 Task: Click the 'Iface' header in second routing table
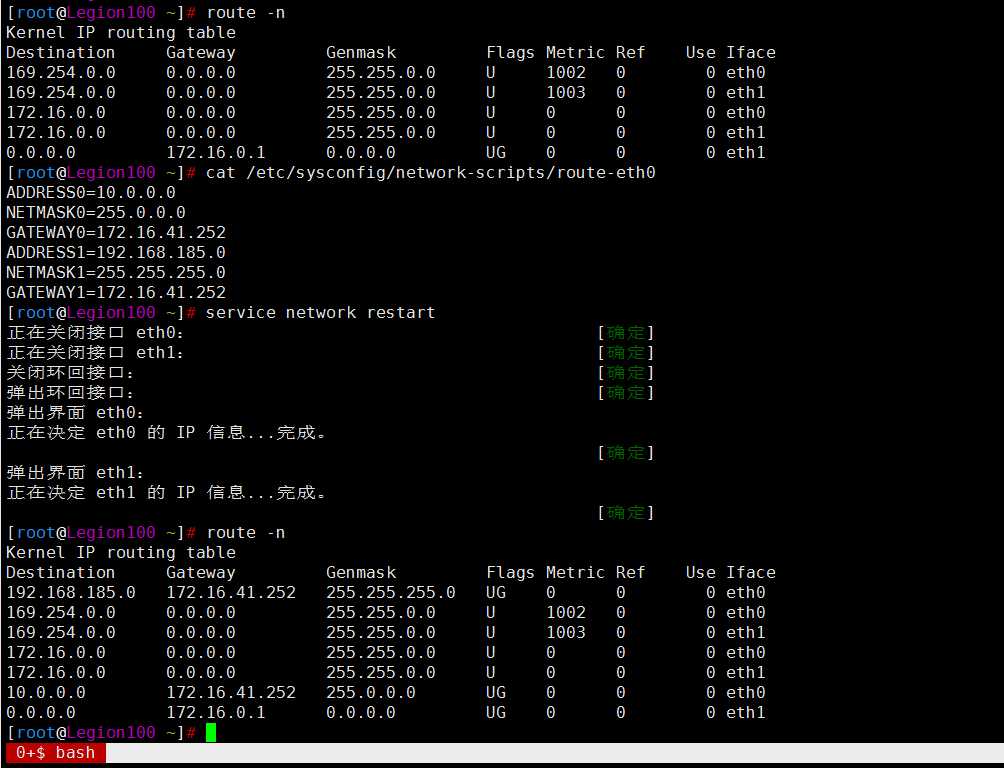750,573
